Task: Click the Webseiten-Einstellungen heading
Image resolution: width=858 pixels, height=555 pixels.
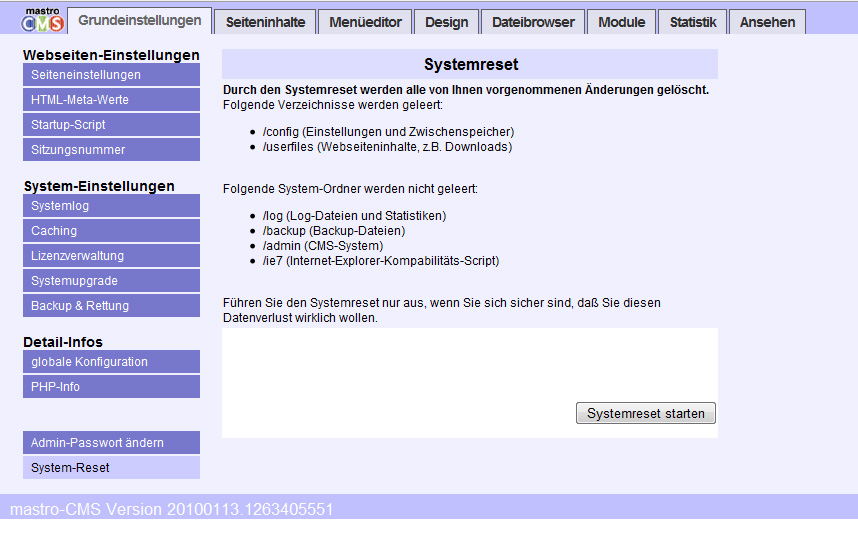Action: point(111,55)
